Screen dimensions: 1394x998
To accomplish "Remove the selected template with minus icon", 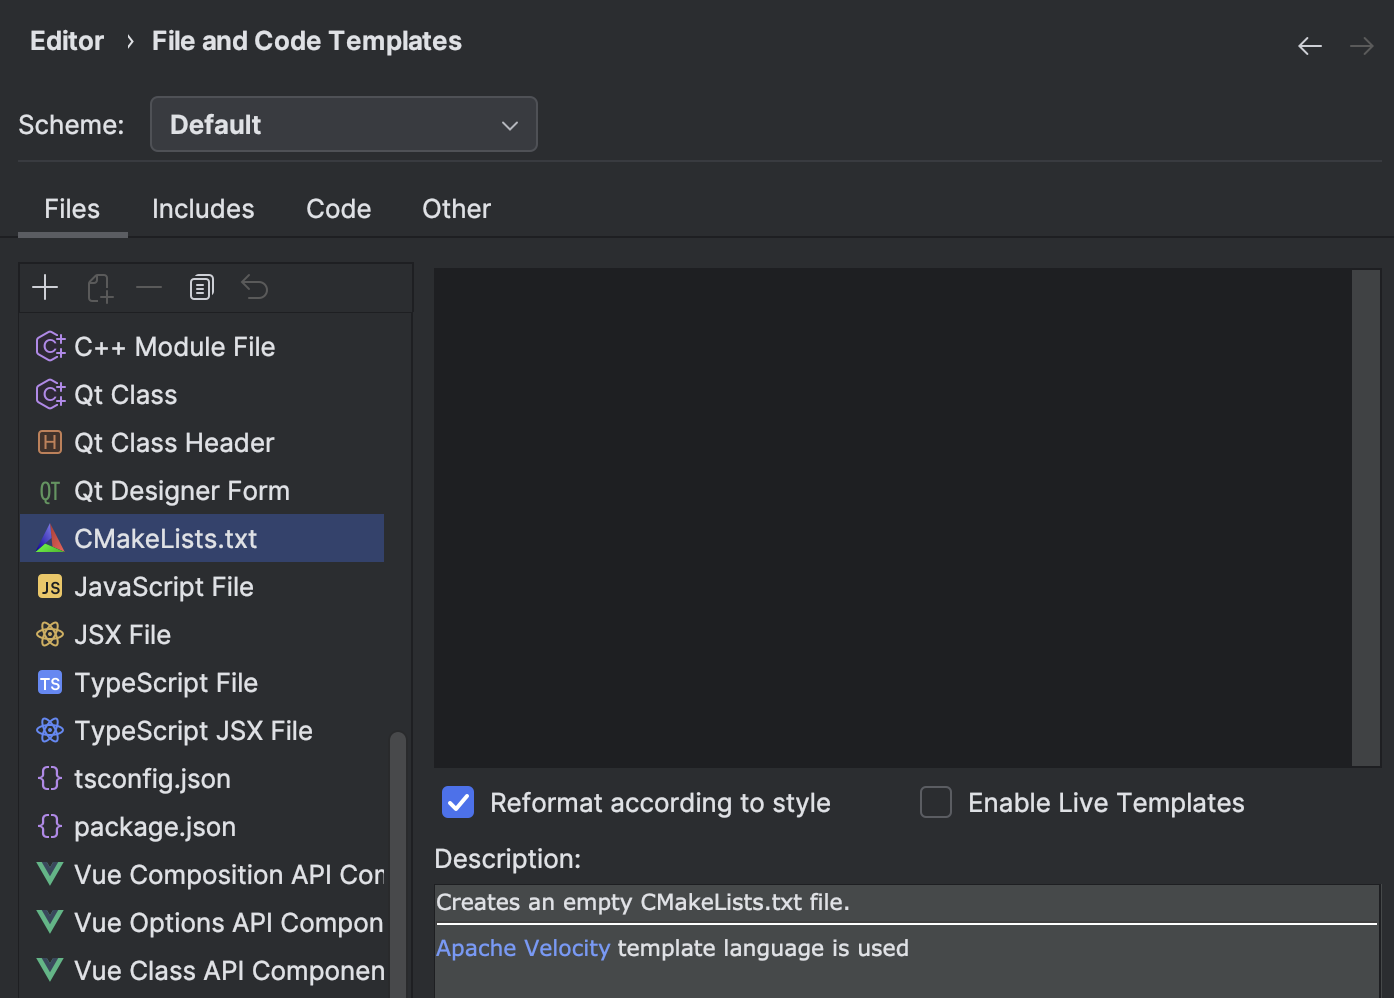I will [x=149, y=287].
